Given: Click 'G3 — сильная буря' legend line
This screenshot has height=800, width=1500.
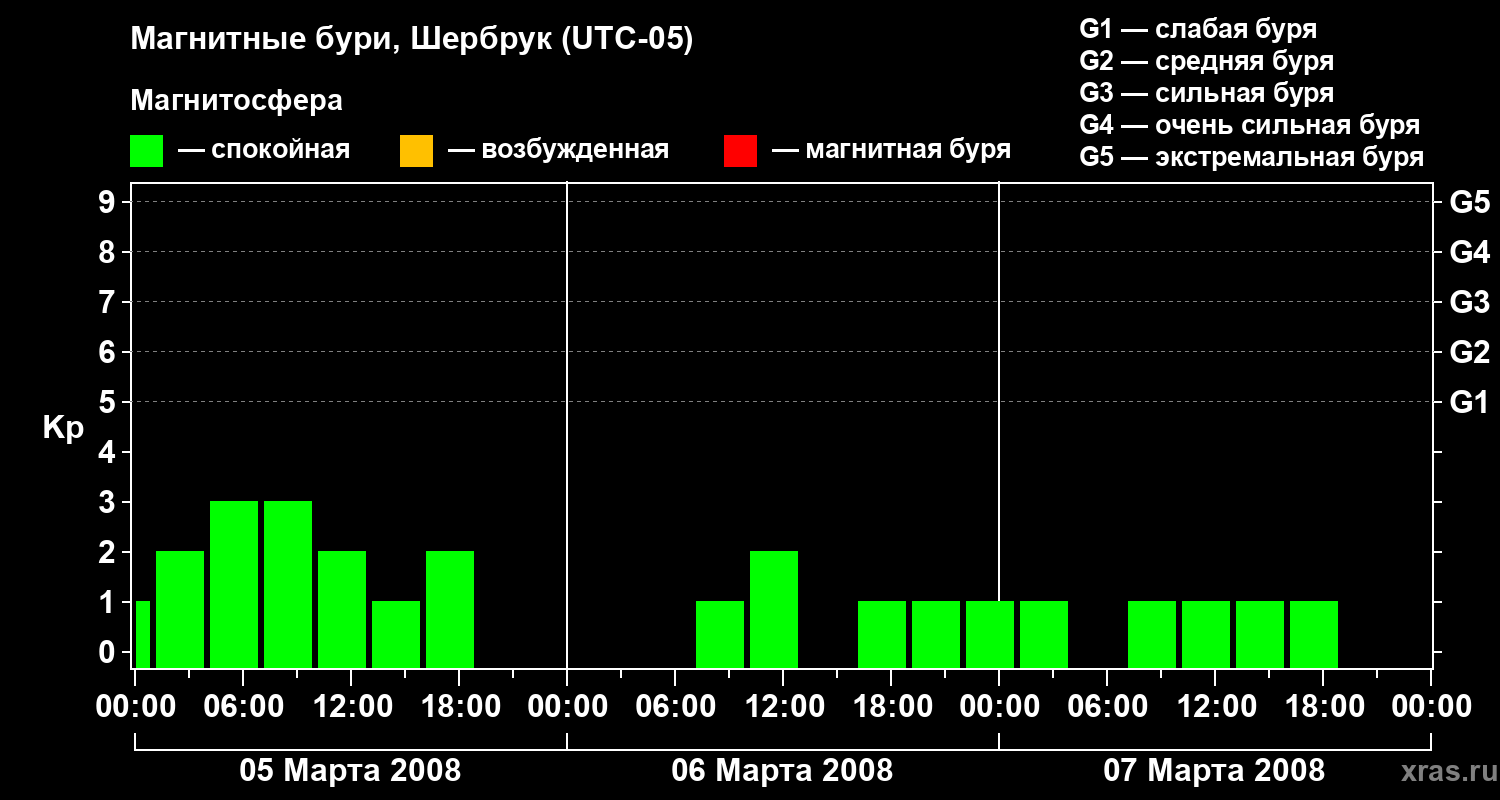Looking at the screenshot, I should tap(1207, 93).
